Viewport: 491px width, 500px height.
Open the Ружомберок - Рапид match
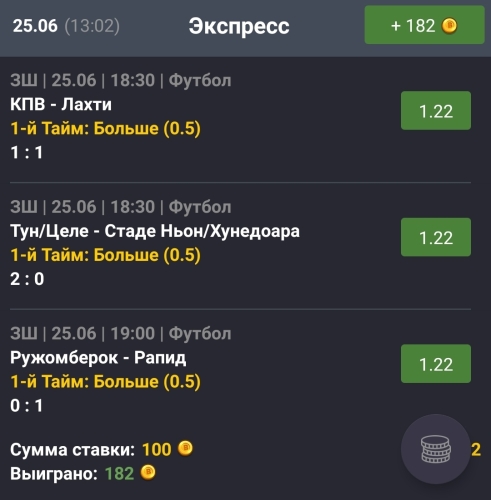click(x=98, y=358)
